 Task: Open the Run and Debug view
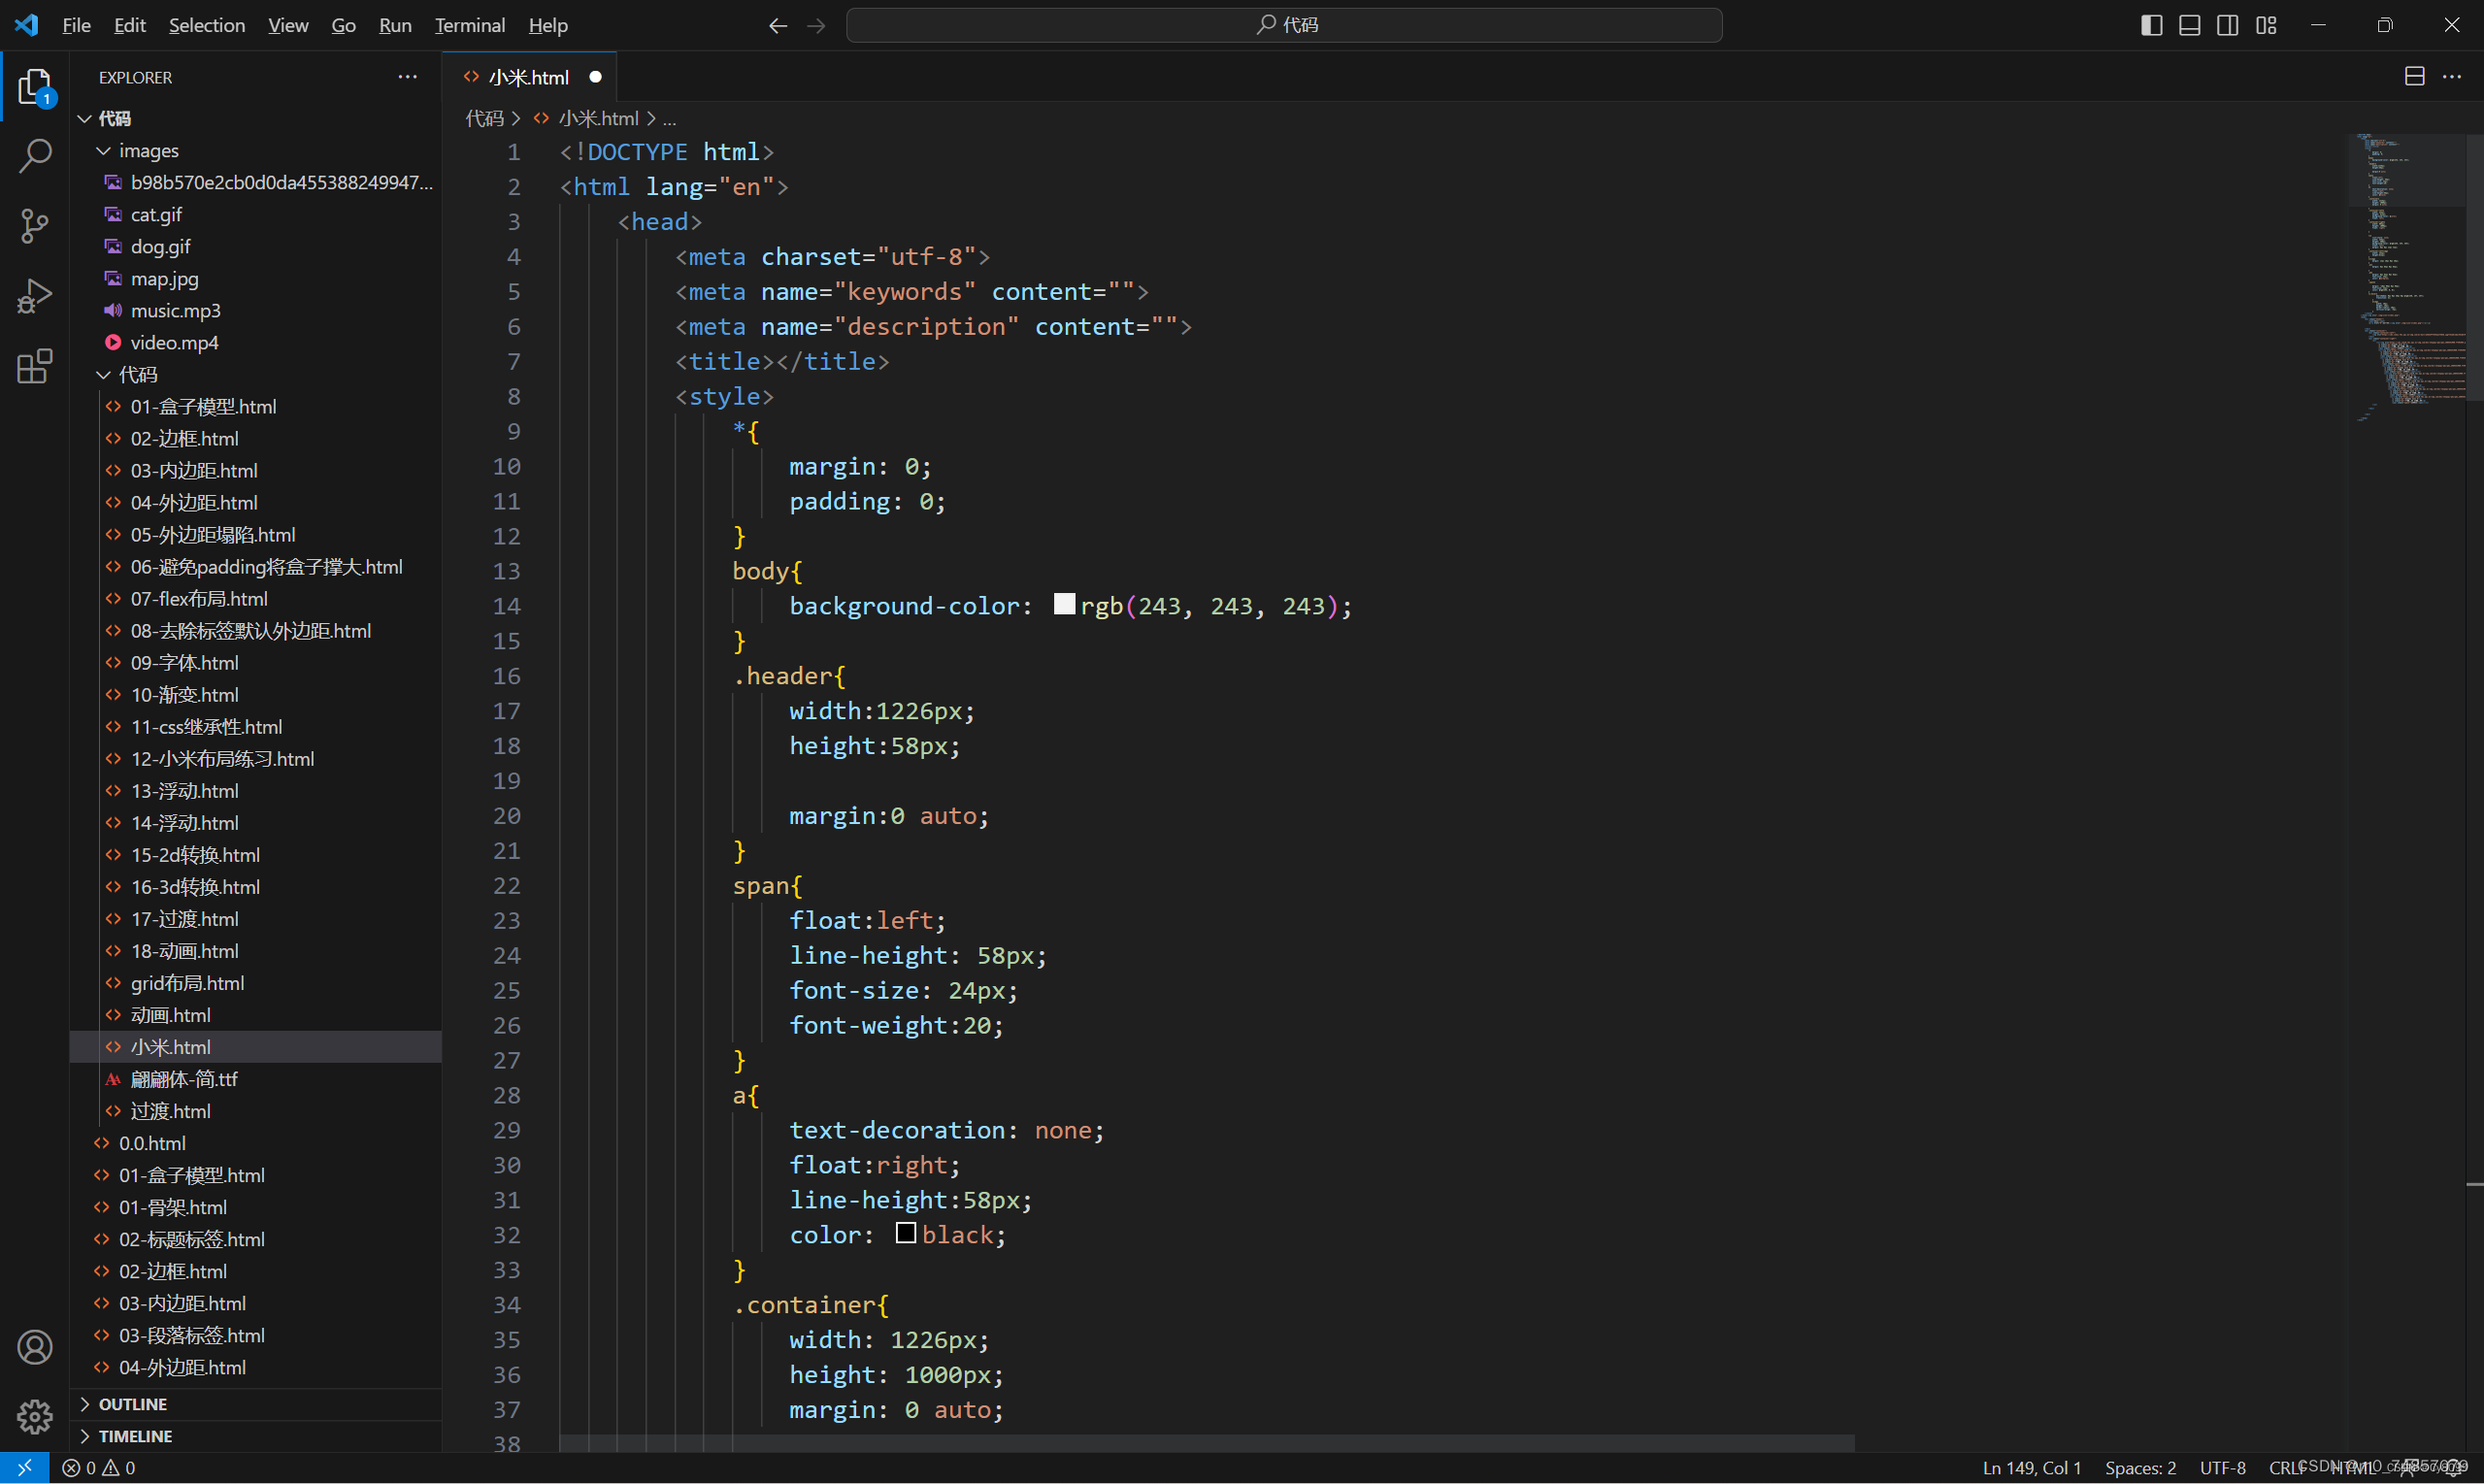(35, 296)
